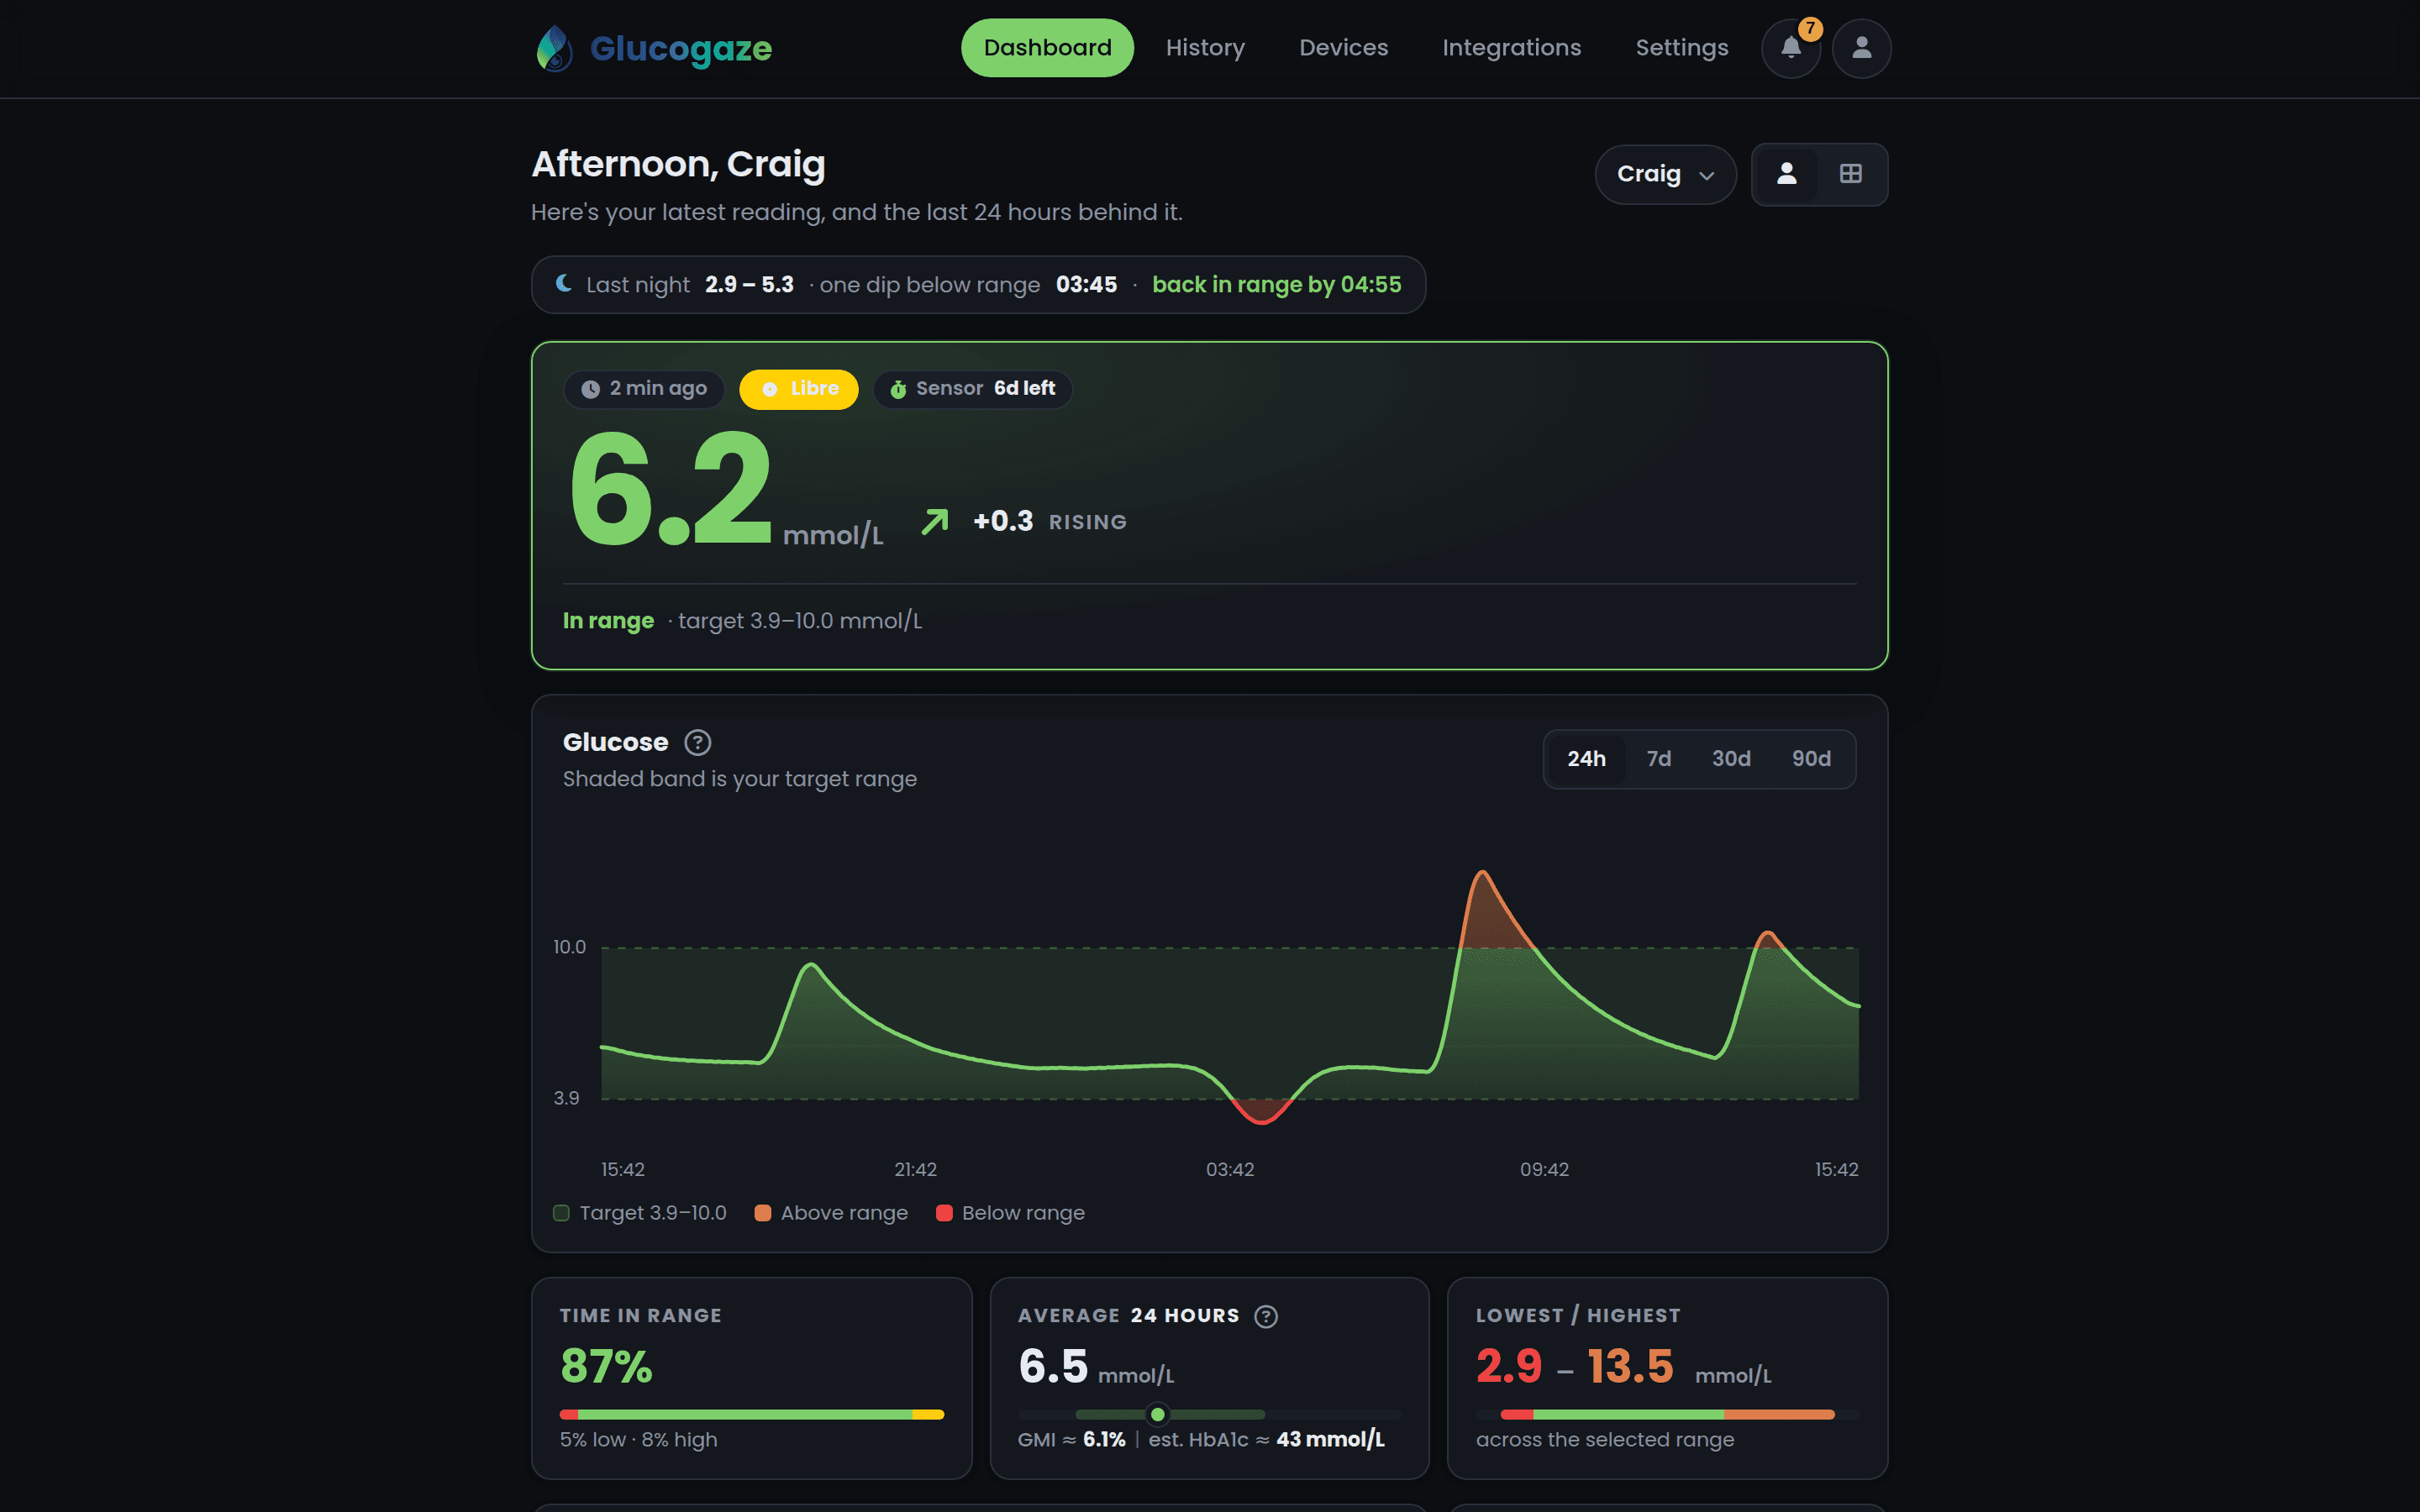
Task: Click the sensor timer icon
Action: 898,389
